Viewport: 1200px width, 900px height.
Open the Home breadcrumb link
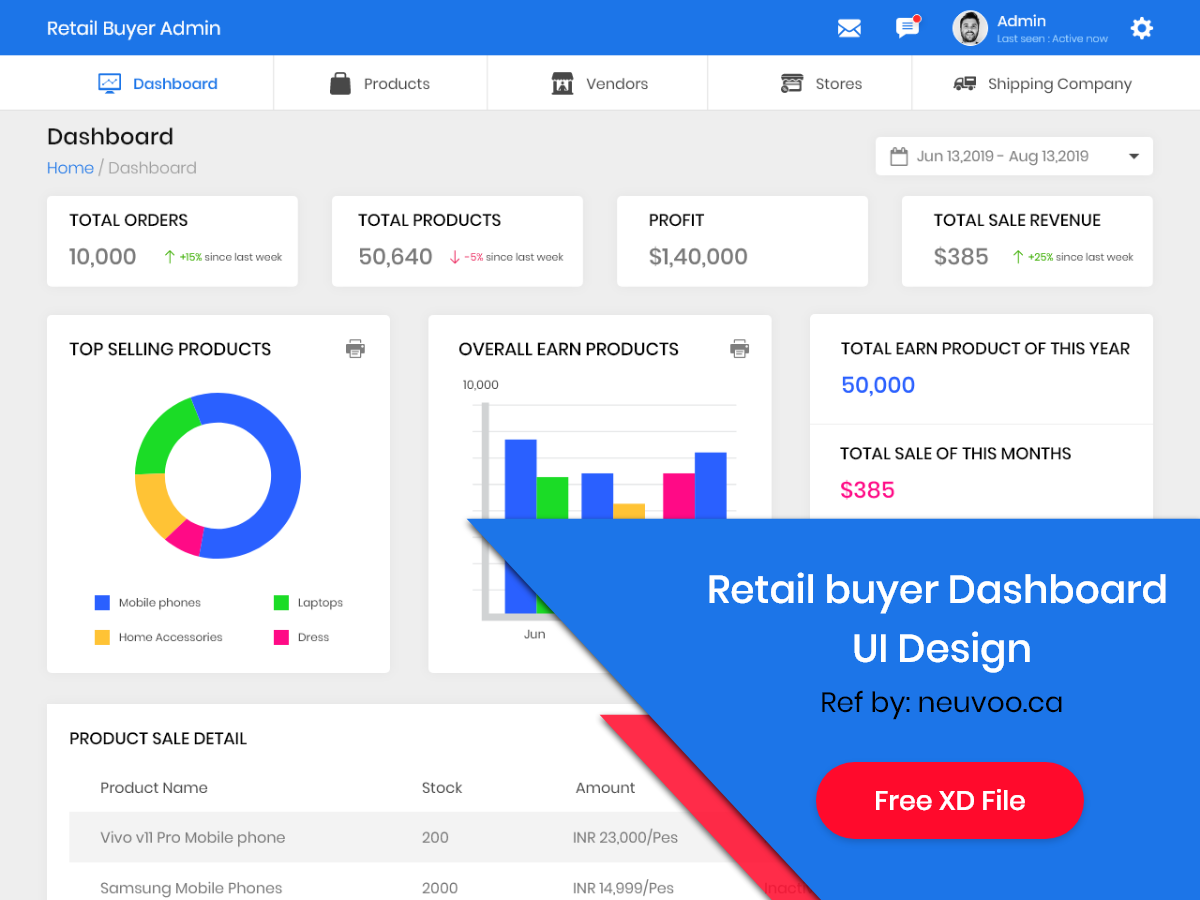[70, 167]
